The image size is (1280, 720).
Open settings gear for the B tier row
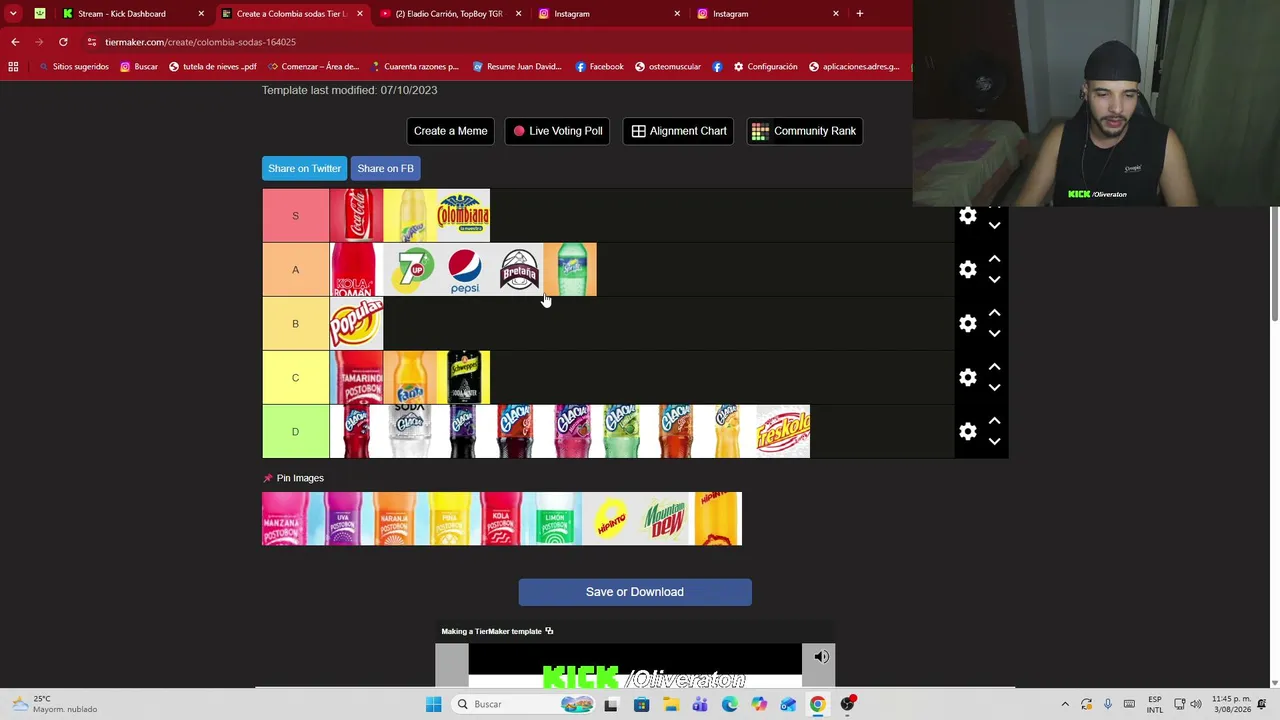click(968, 324)
